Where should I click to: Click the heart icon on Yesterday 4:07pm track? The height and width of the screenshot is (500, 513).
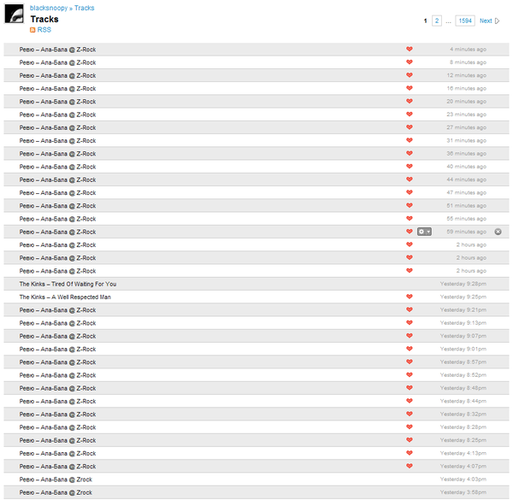point(409,466)
